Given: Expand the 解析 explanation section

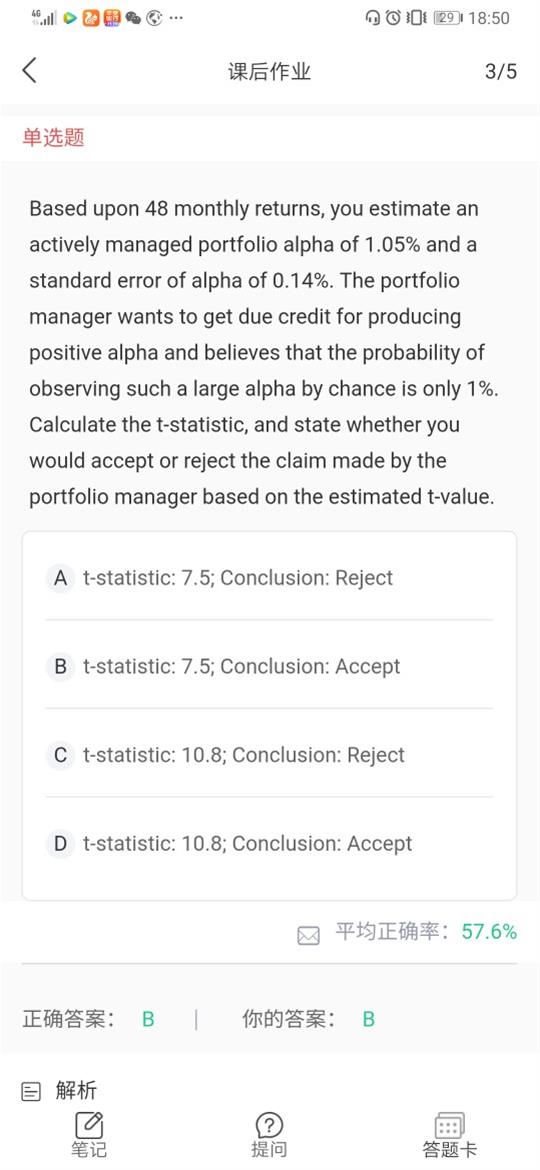Looking at the screenshot, I should pyautogui.click(x=76, y=1091).
